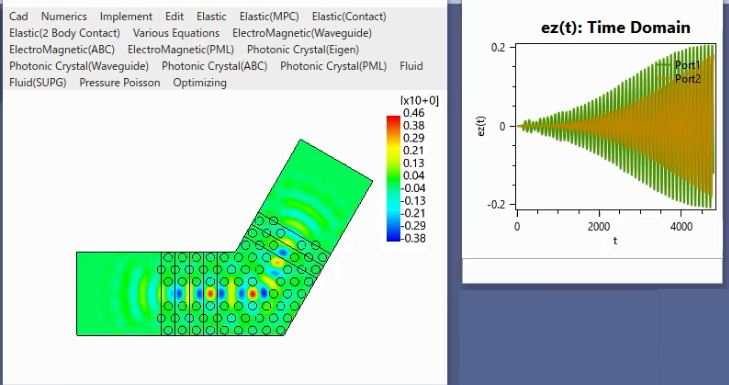Open the ElectroMagnetic(ABC) menu
Viewport: 729px width, 385px height.
tap(62, 49)
